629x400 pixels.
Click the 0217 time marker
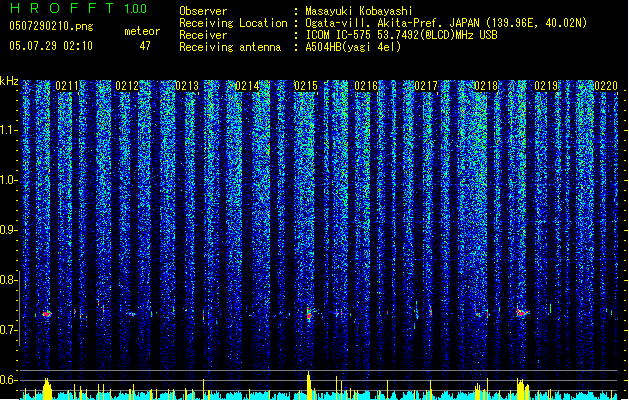pos(426,86)
